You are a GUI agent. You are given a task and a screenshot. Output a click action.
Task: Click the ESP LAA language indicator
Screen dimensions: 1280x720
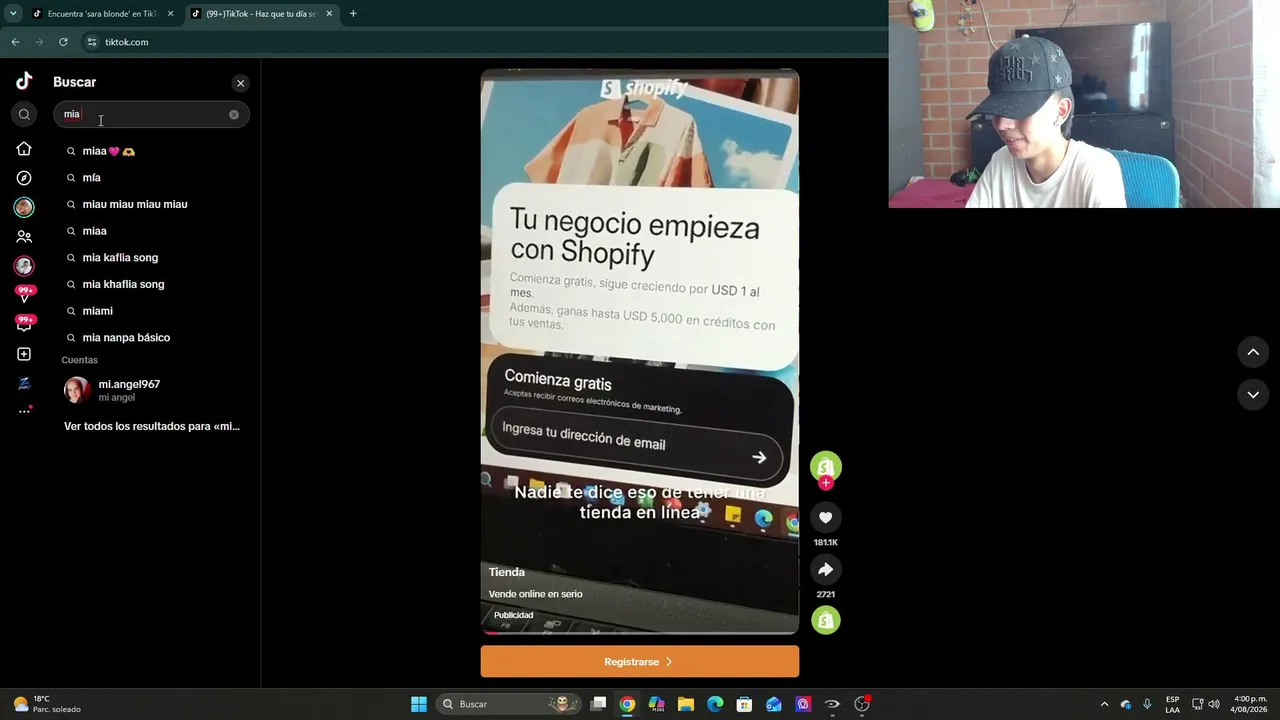click(1172, 704)
